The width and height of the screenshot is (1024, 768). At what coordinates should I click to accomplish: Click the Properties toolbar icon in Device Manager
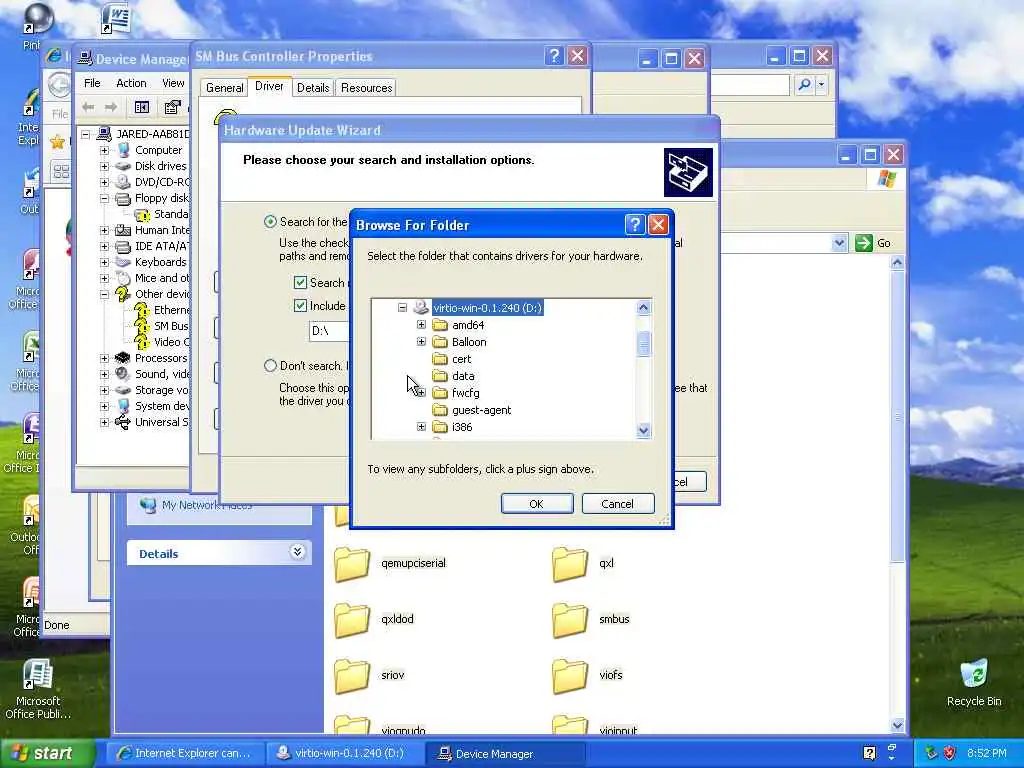click(172, 106)
